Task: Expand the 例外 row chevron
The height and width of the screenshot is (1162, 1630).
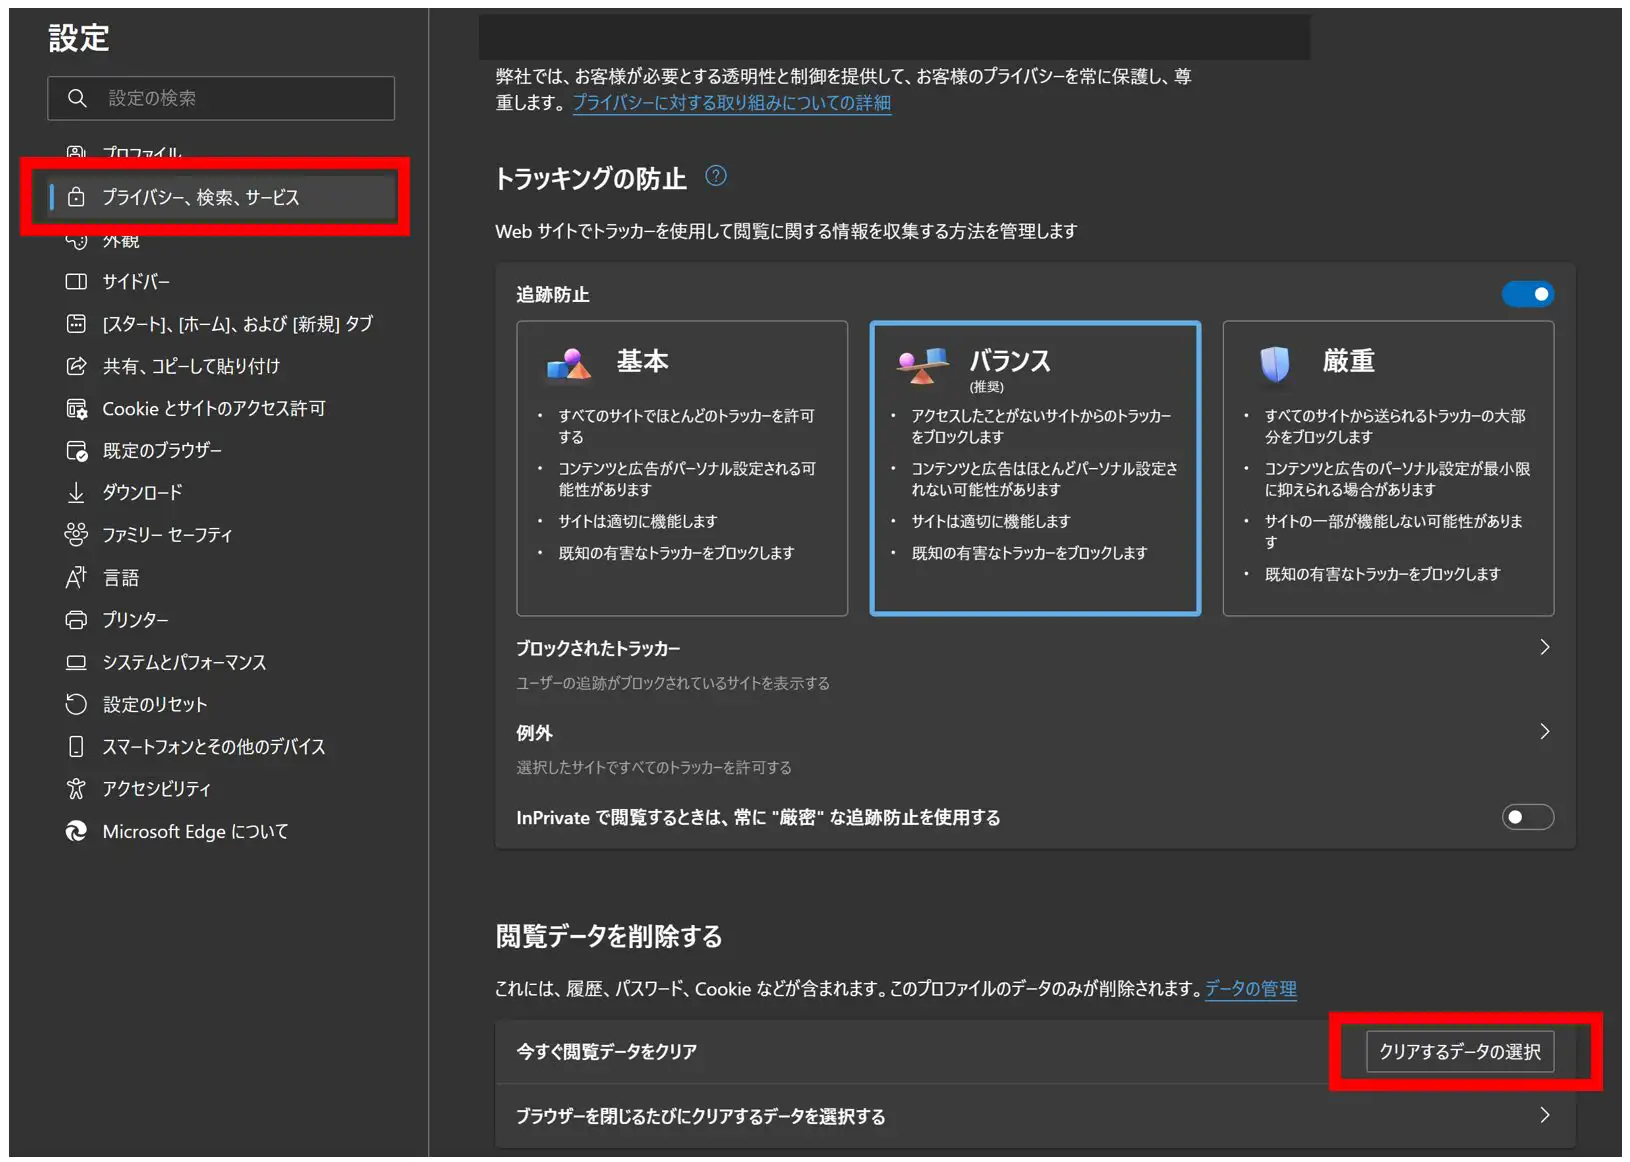Action: [1544, 732]
